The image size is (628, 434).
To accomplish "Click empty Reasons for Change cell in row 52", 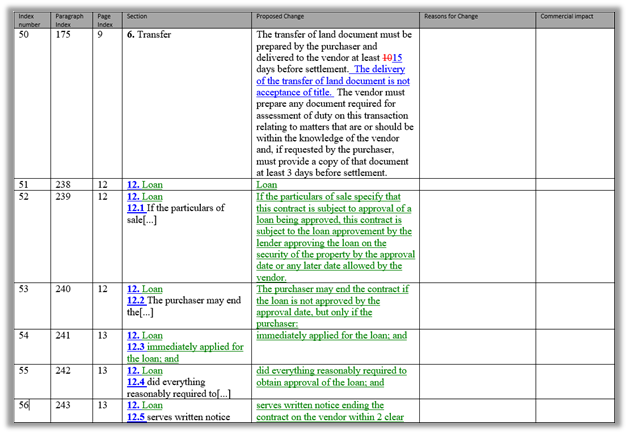I will (477, 237).
